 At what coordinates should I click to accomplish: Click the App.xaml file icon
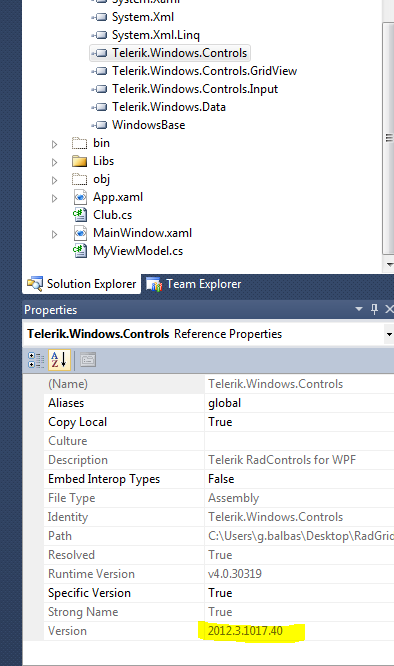[80, 197]
